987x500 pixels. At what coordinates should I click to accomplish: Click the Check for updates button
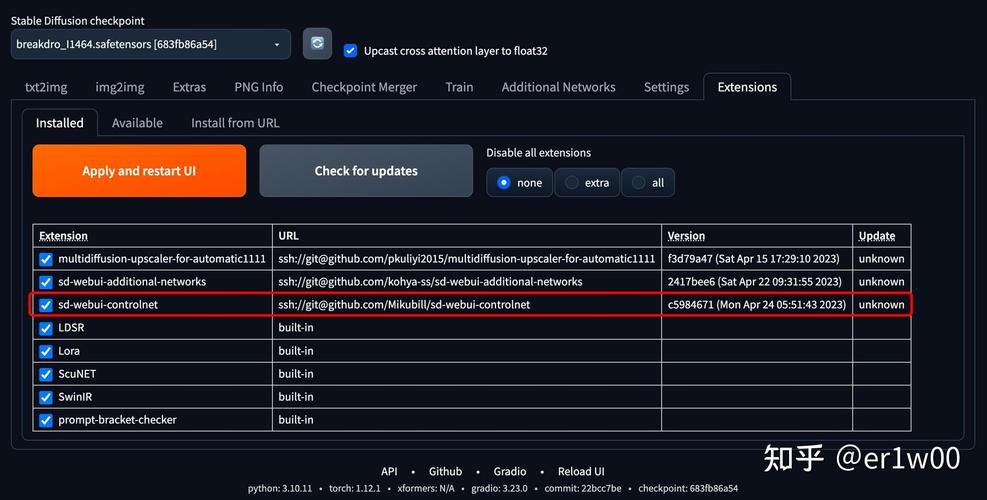pos(366,171)
